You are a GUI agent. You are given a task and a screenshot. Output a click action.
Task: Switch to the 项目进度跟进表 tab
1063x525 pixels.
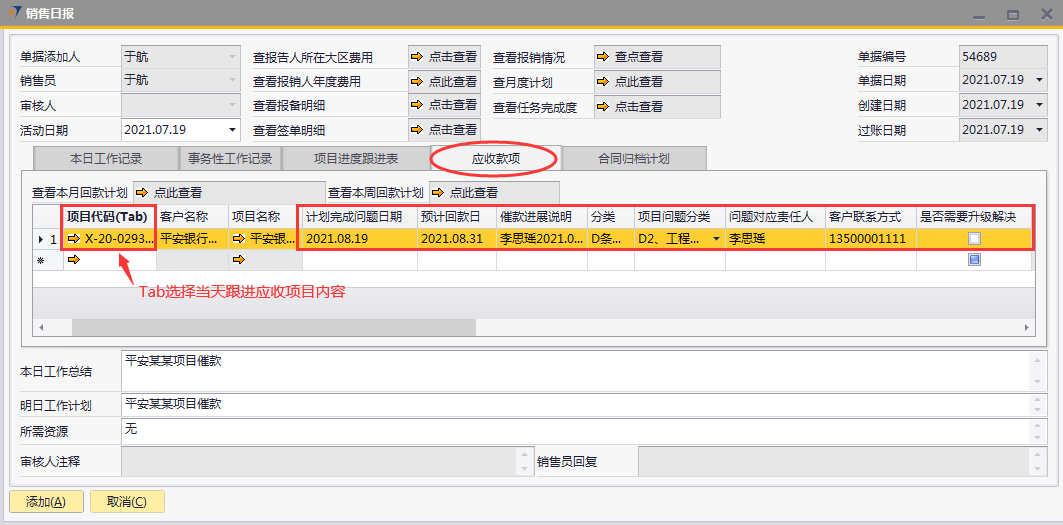[355, 159]
